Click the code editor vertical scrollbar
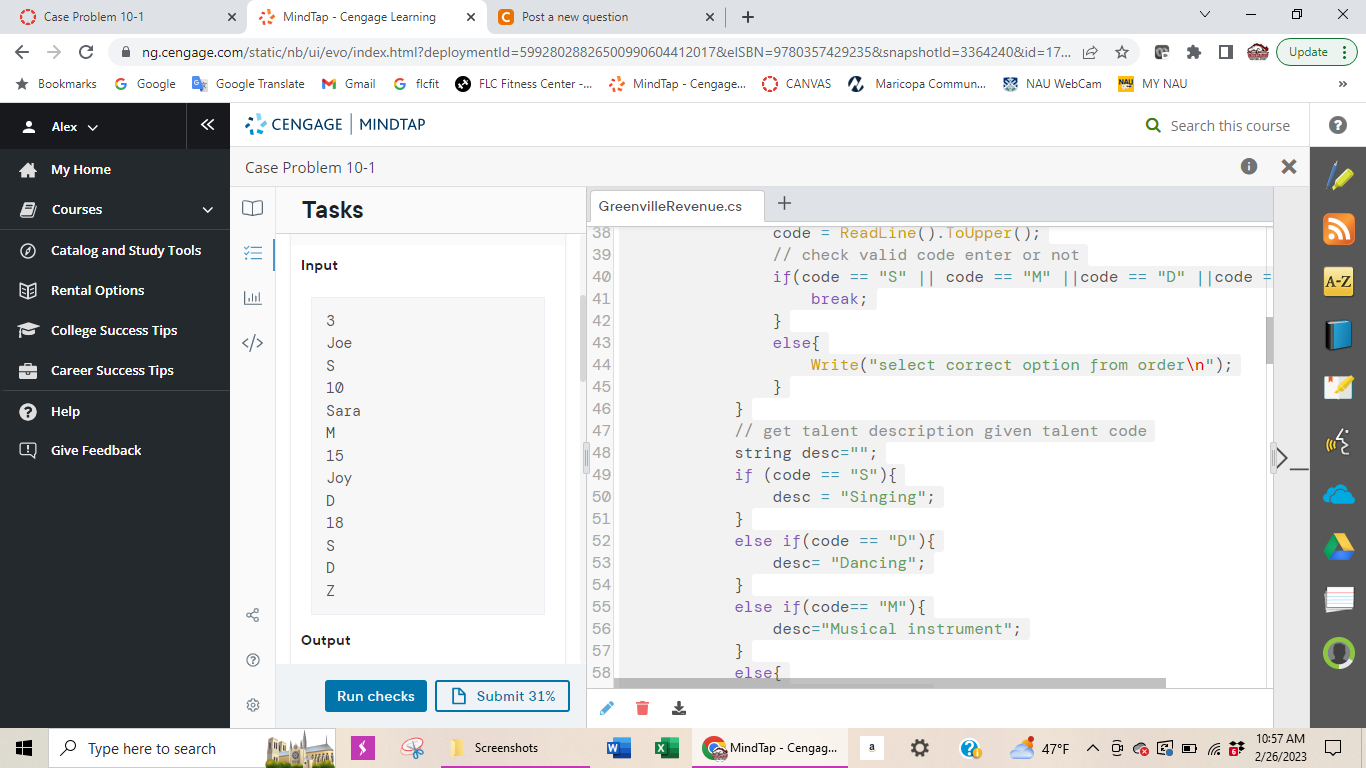This screenshot has height=768, width=1366. coord(1269,340)
